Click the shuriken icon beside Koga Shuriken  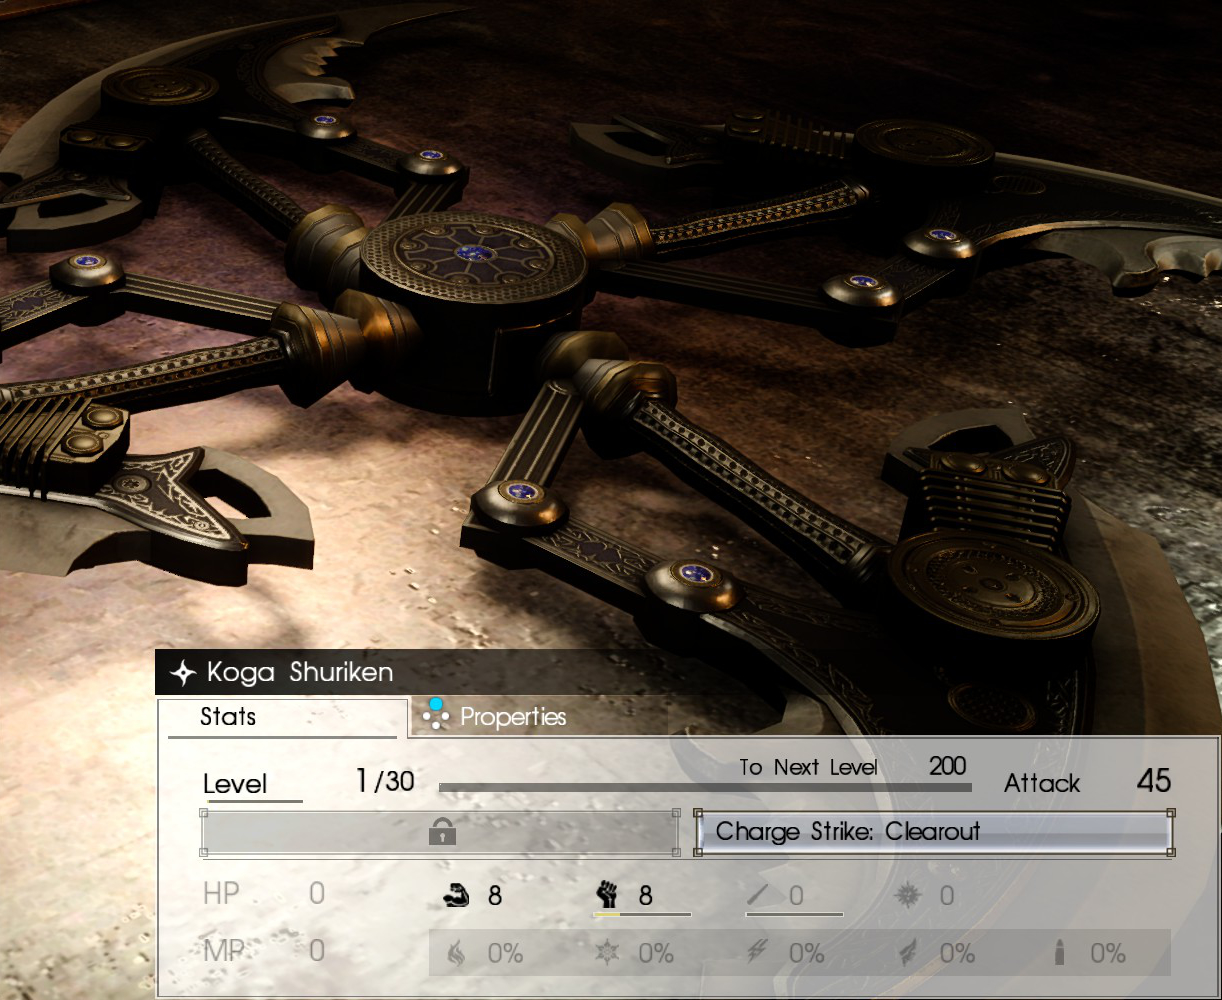[182, 674]
